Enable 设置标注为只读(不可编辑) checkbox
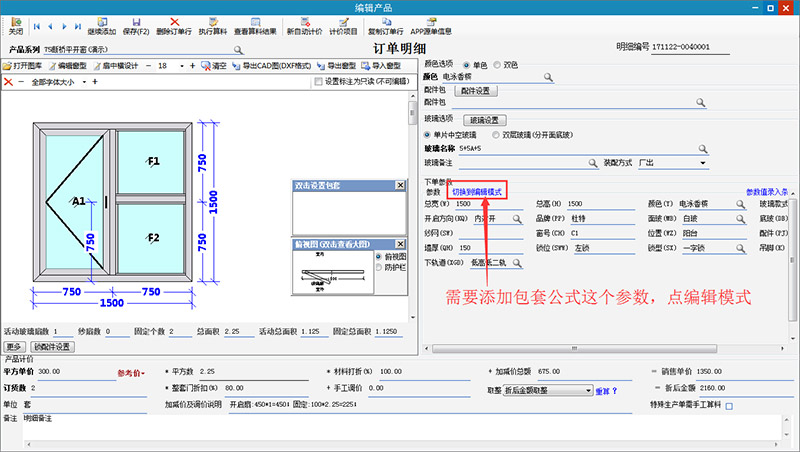800x452 pixels. tap(318, 82)
